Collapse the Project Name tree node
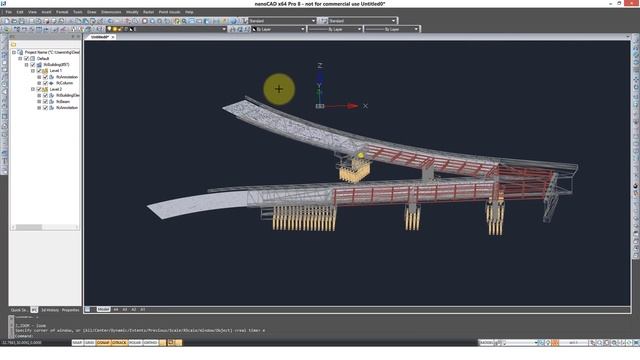The height and width of the screenshot is (360, 640). click(14, 52)
